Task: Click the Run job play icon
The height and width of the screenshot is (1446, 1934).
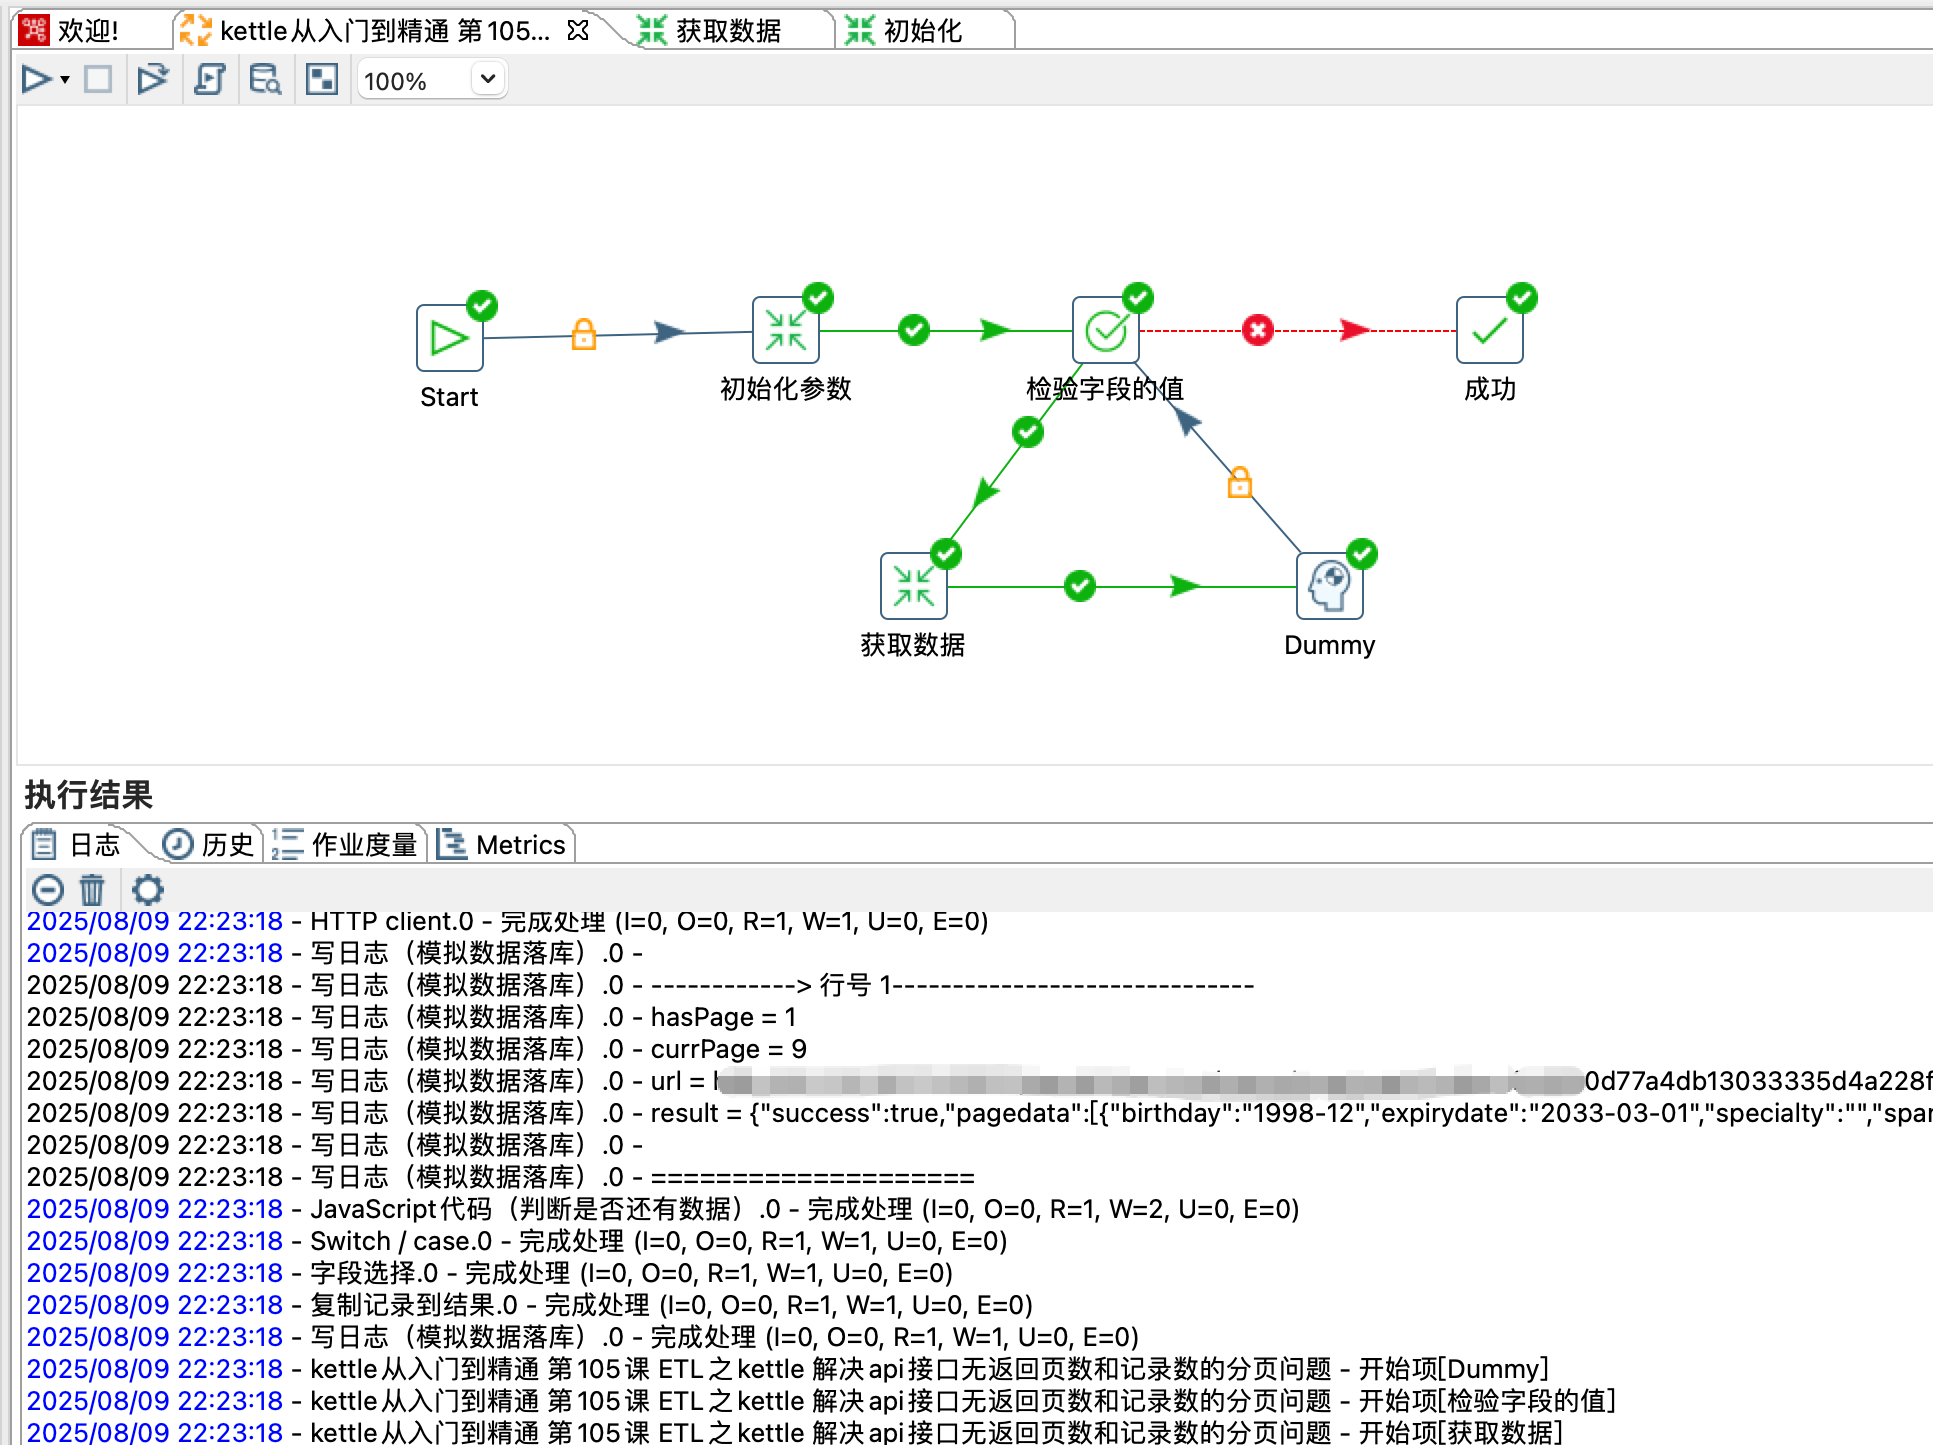Action: tap(36, 79)
